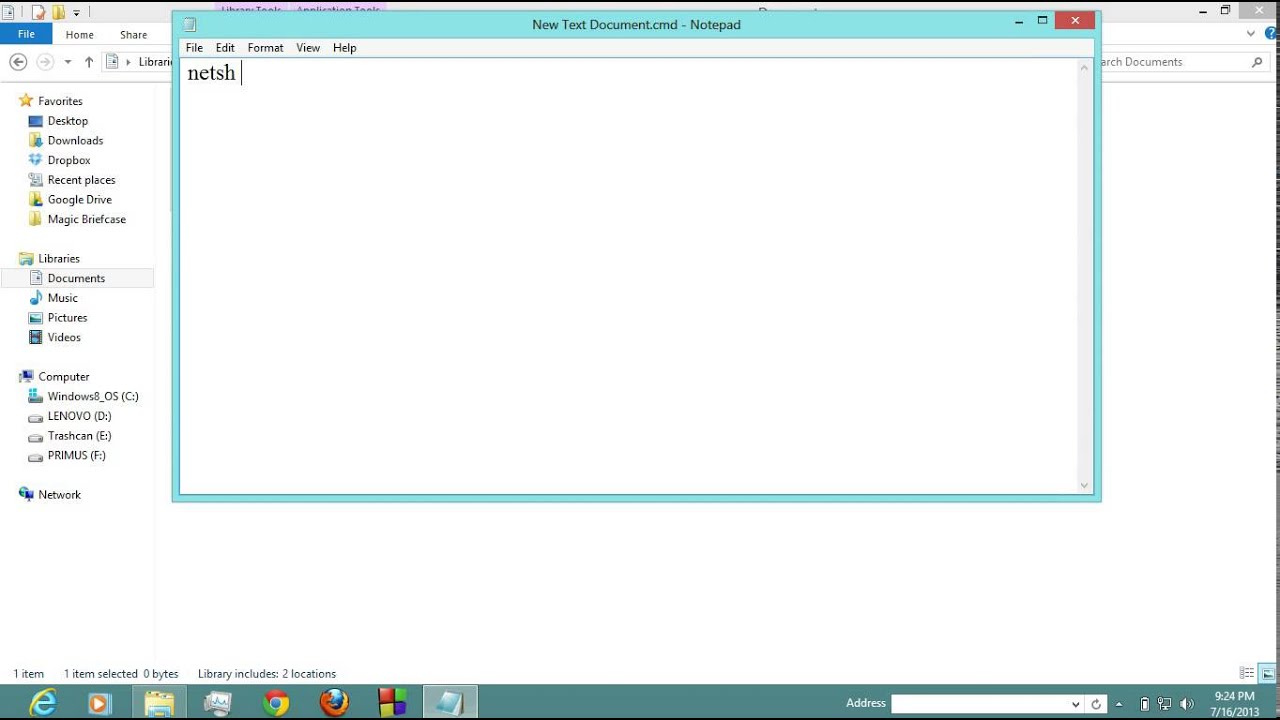1280x720 pixels.
Task: Click the Notepad scrollbar down arrow
Action: pos(1084,485)
